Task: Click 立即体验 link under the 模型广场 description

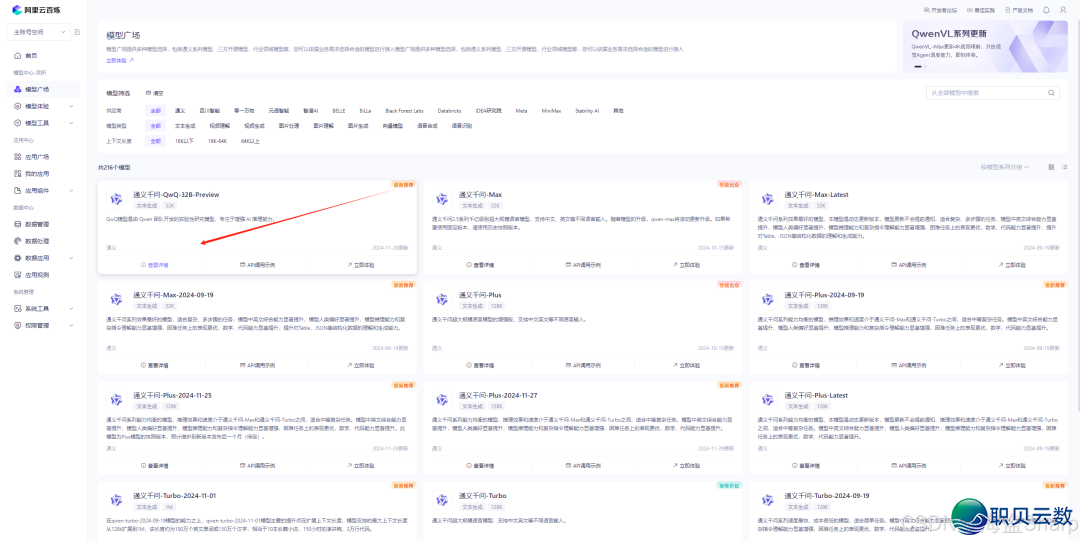Action: [x=120, y=61]
